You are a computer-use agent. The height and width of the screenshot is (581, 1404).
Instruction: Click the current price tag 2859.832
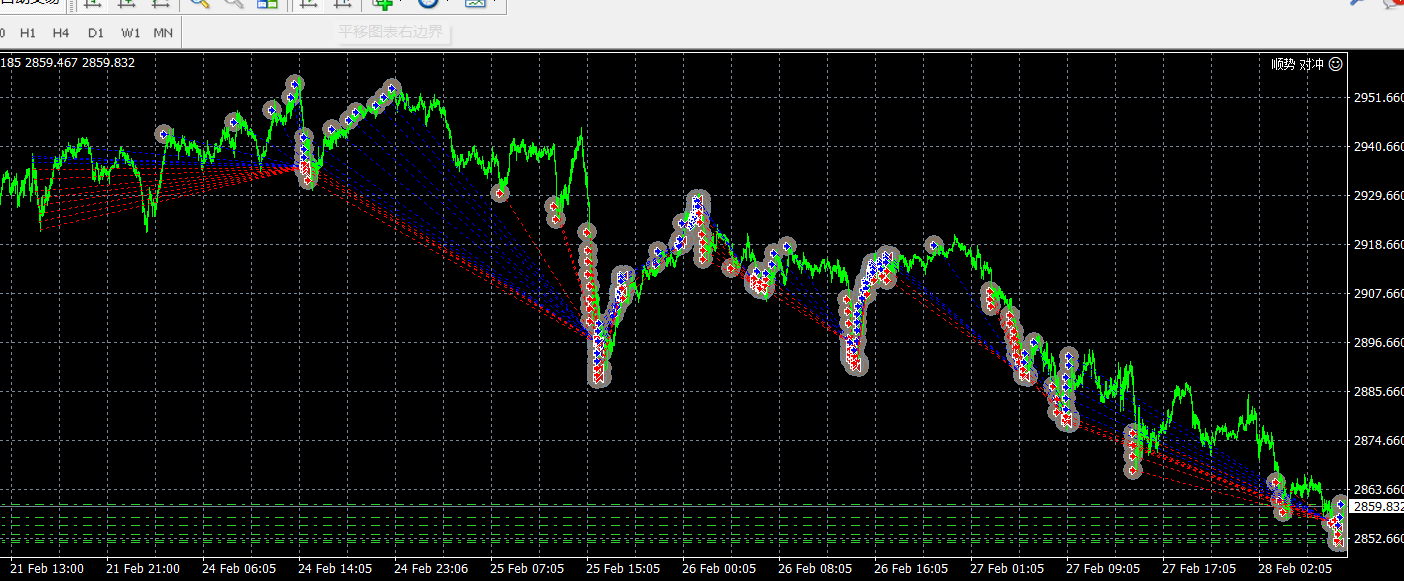[x=1377, y=507]
